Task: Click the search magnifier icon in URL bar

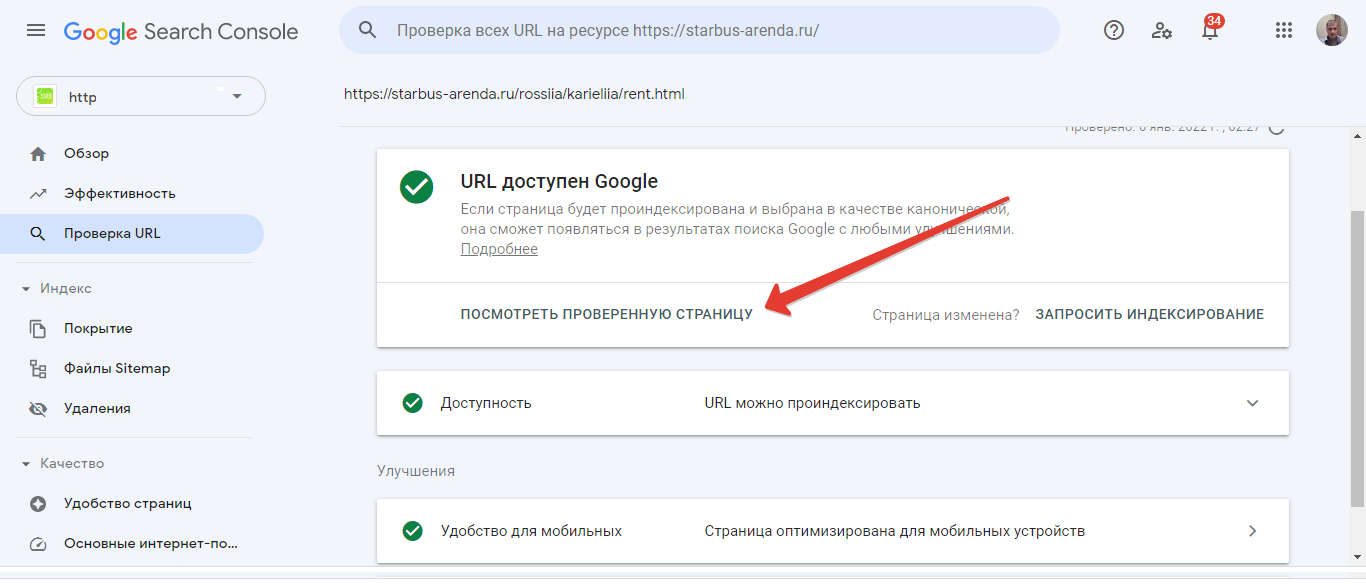Action: pos(368,30)
